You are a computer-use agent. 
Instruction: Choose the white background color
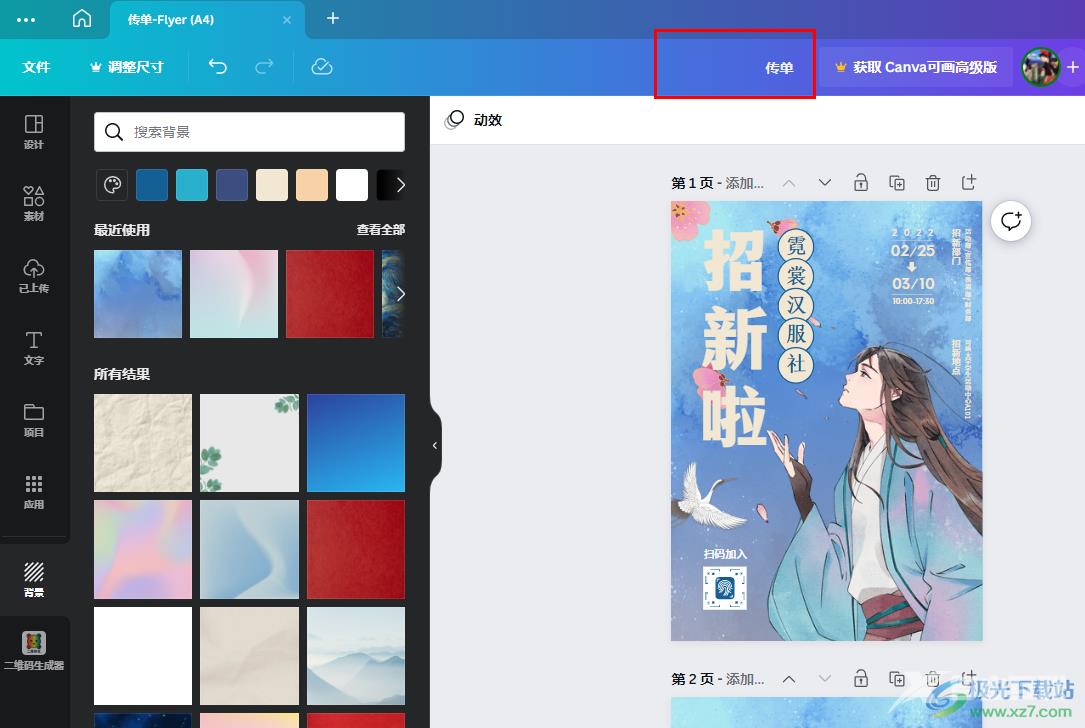click(x=352, y=185)
